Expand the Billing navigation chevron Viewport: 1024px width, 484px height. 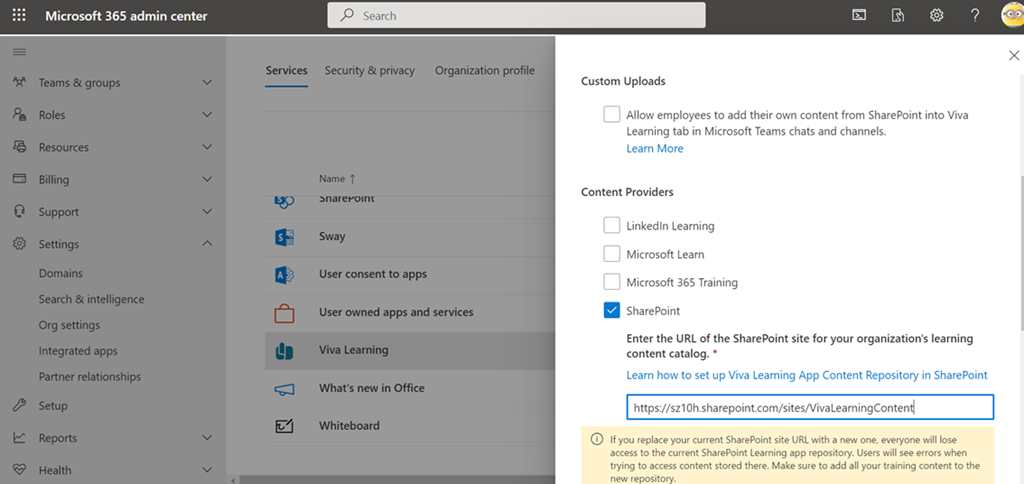tap(206, 180)
